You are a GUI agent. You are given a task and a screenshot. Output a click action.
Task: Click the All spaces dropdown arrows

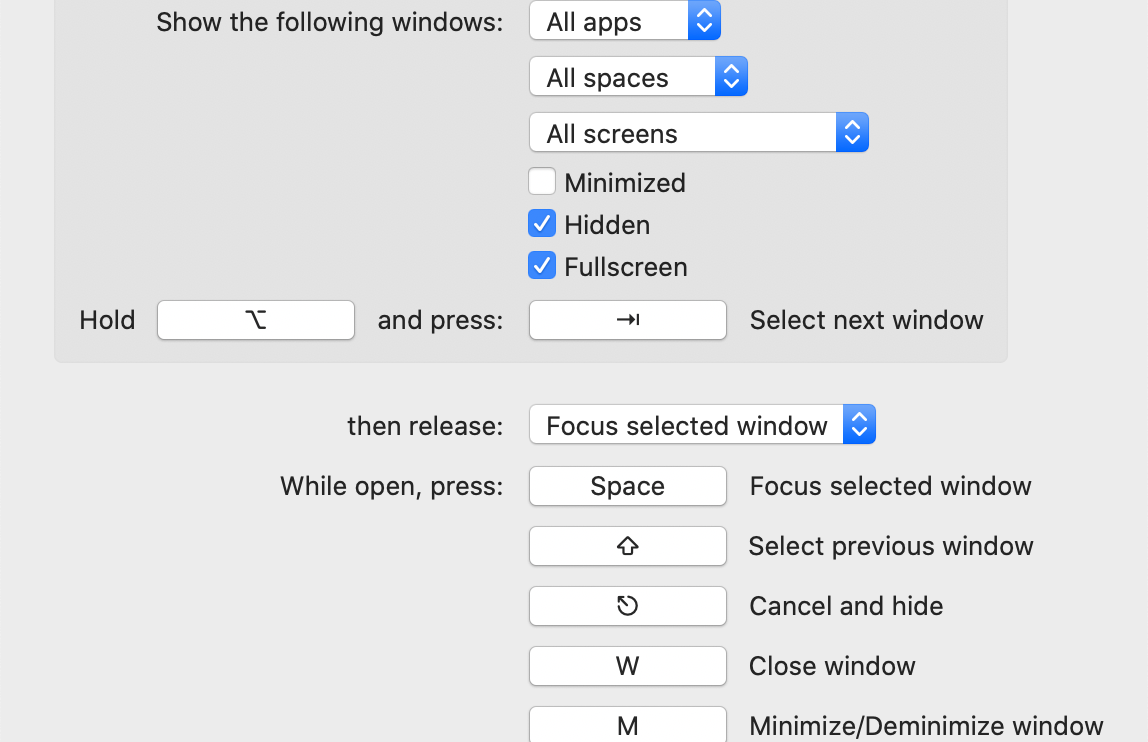(731, 78)
